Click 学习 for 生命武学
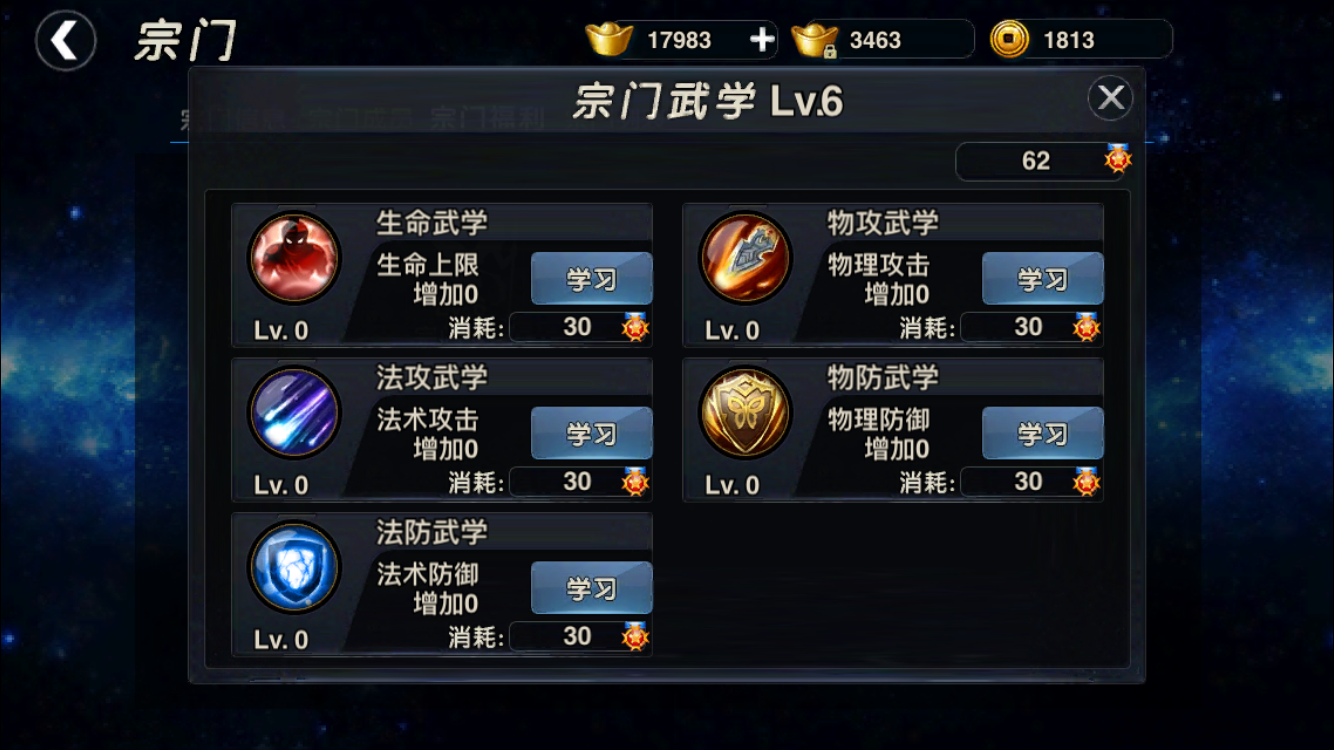 (x=592, y=279)
